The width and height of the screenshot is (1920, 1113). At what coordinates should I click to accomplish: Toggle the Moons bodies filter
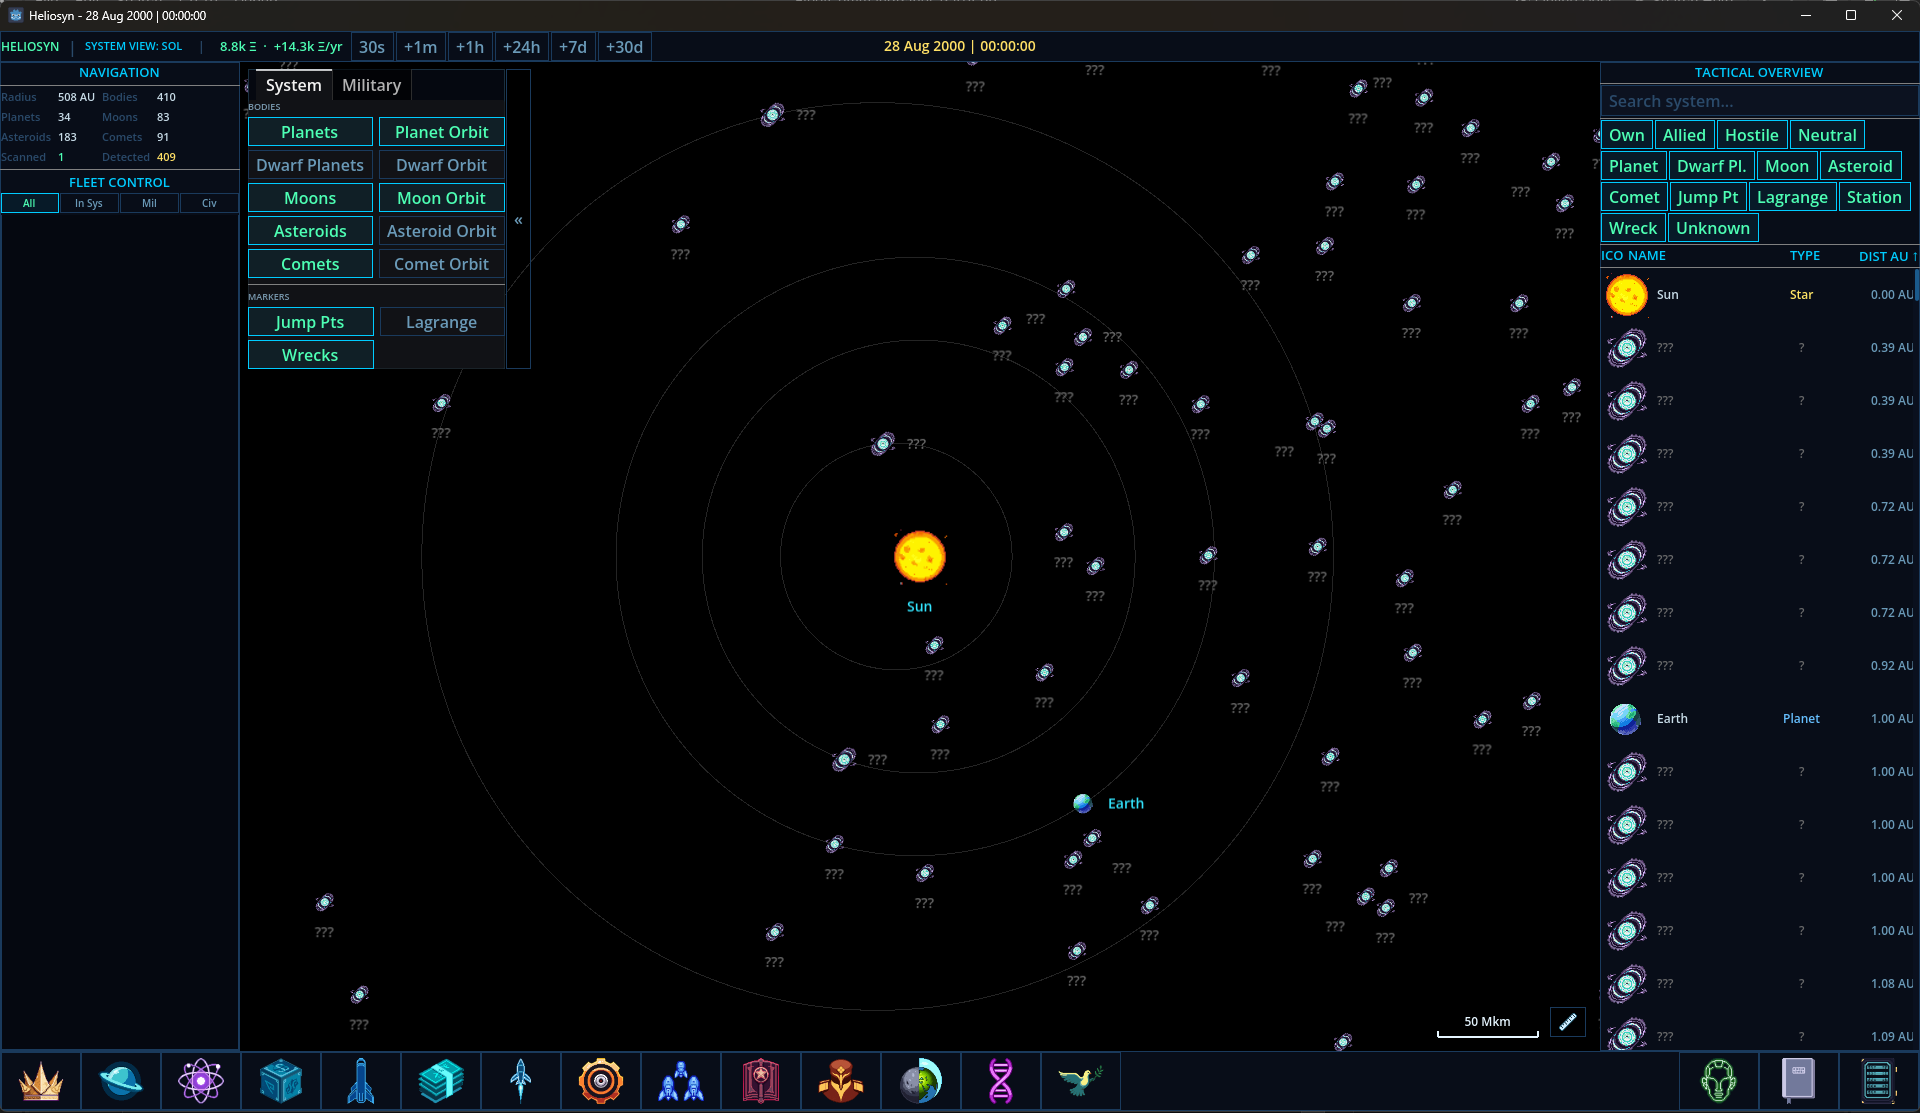[310, 198]
